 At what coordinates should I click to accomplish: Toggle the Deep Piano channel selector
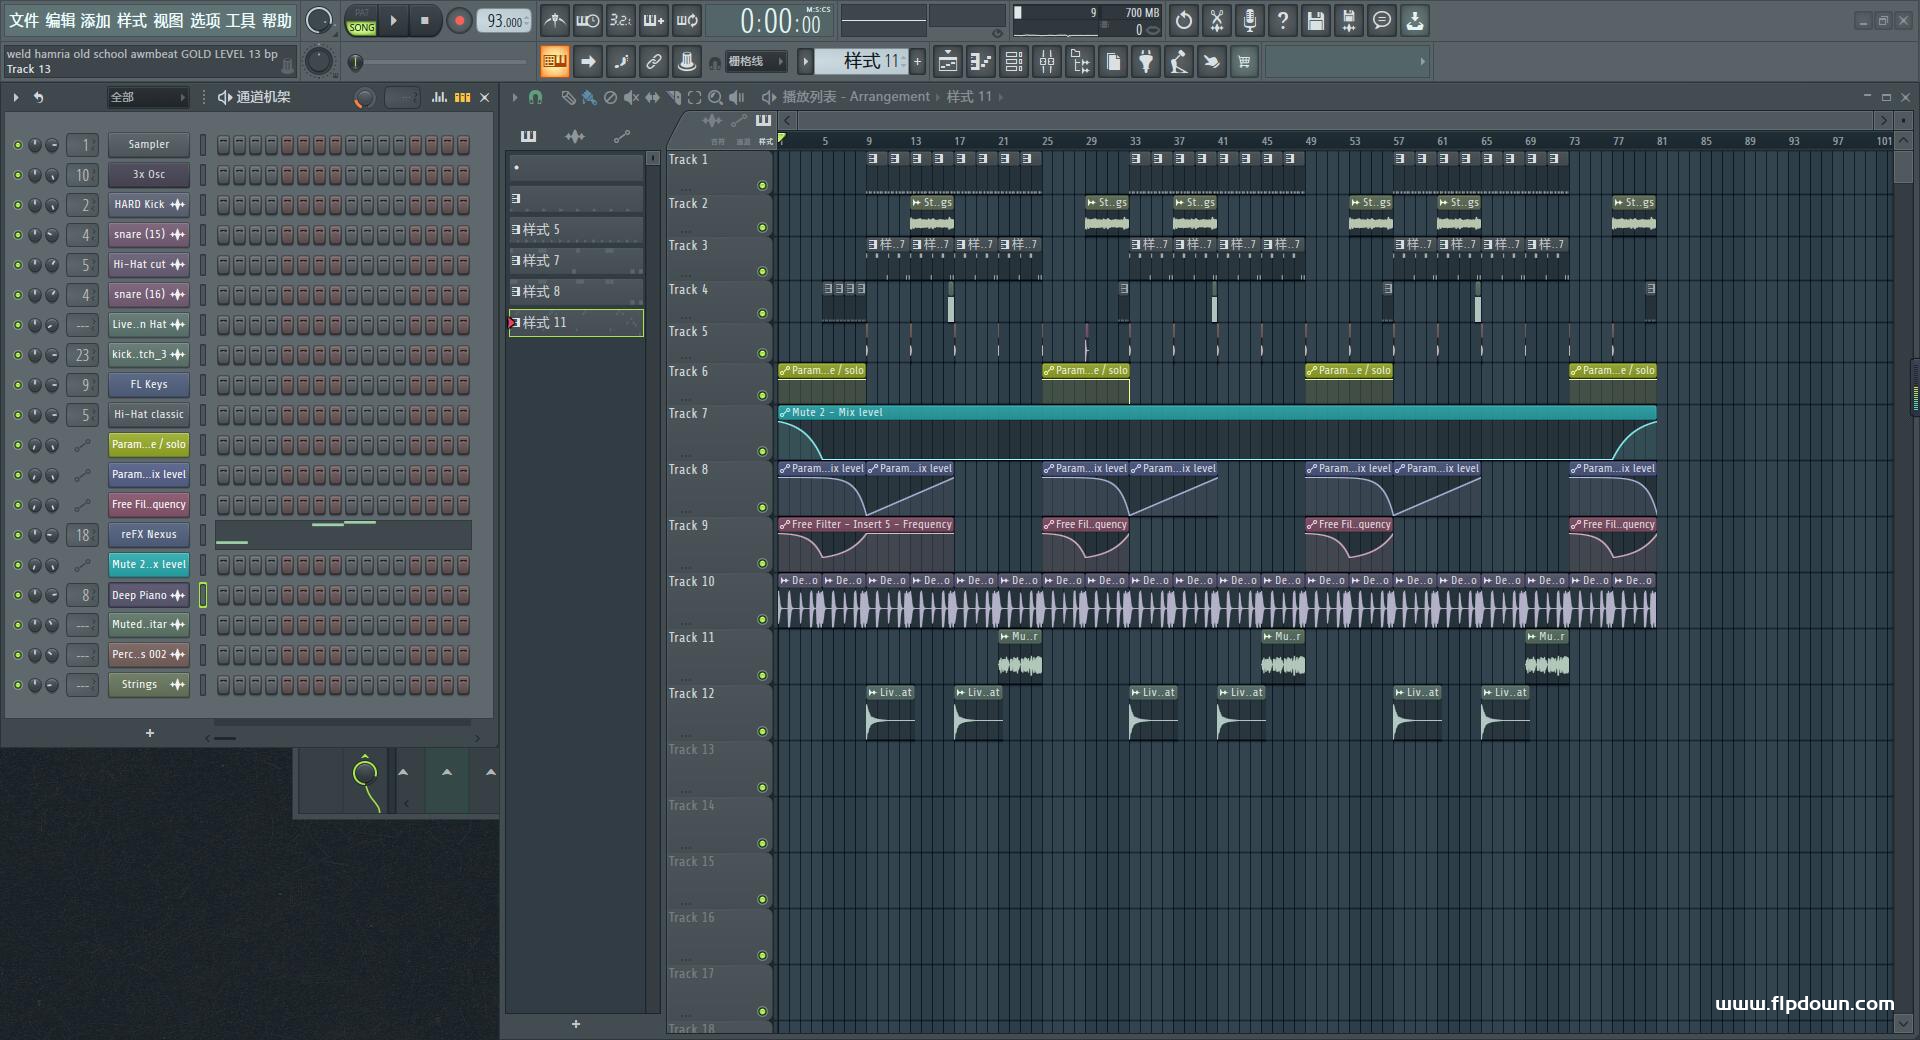203,595
